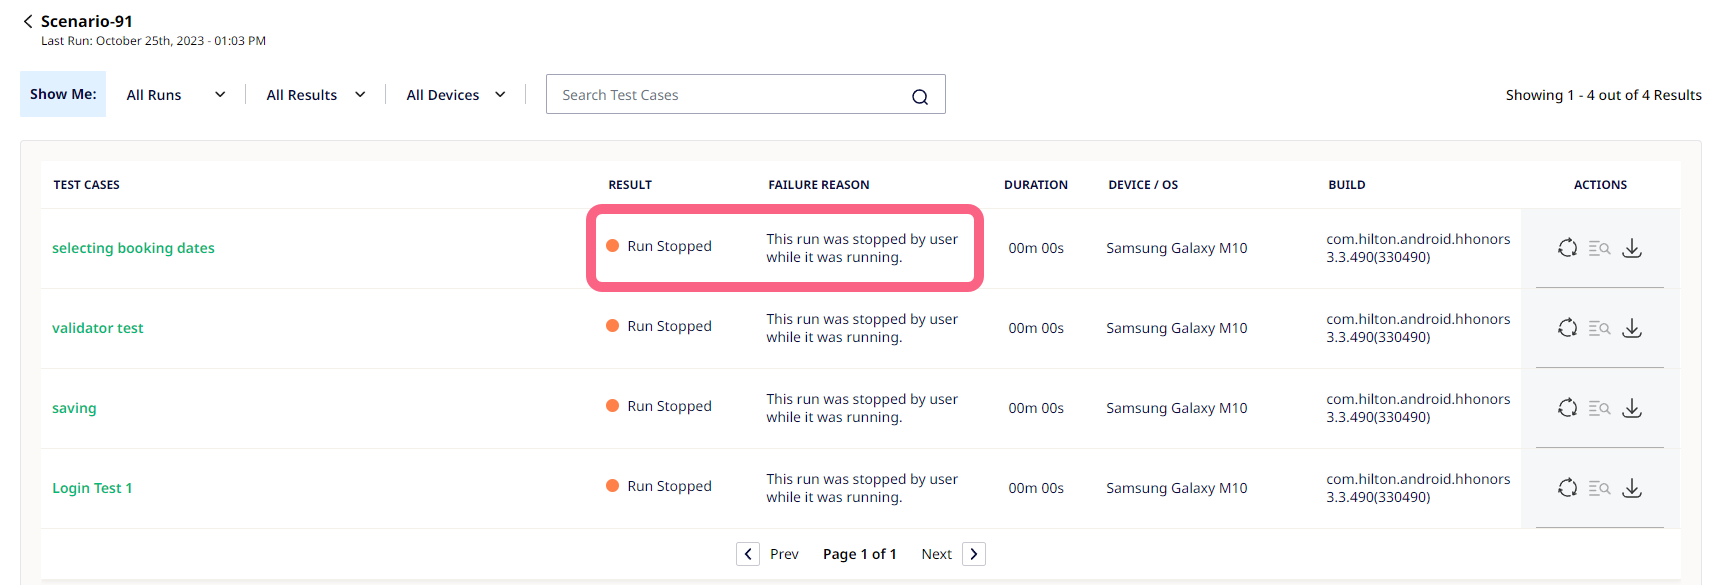Download the selecting booking dates result
This screenshot has width=1722, height=585.
(x=1632, y=248)
